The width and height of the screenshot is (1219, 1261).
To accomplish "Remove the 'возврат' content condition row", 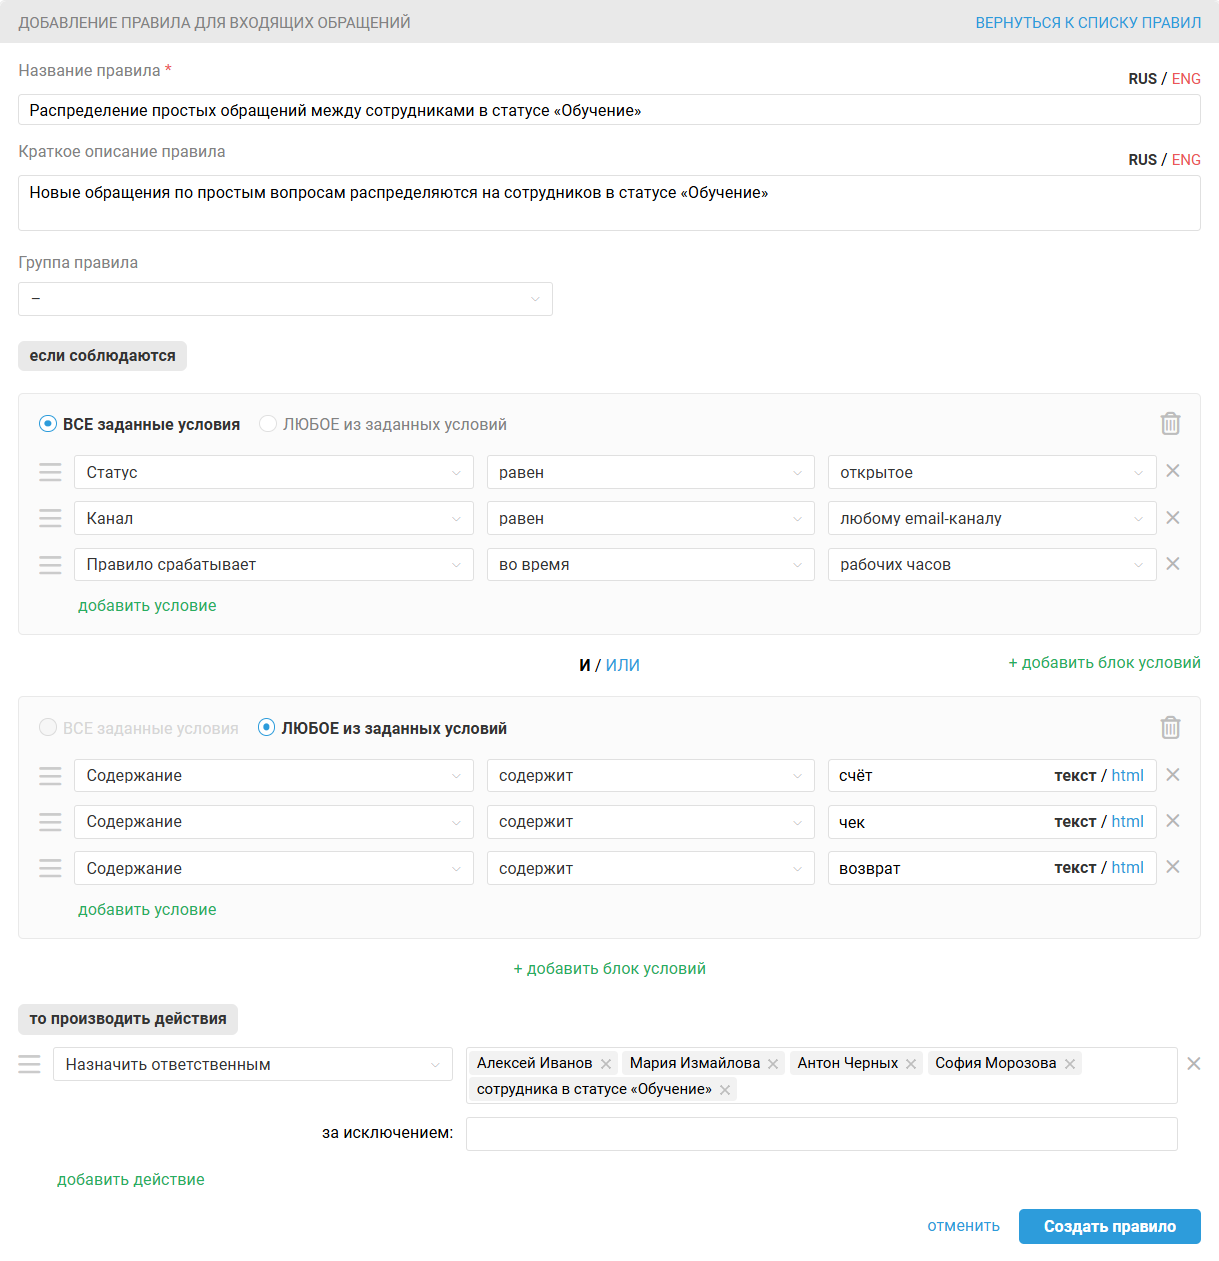I will [1173, 867].
